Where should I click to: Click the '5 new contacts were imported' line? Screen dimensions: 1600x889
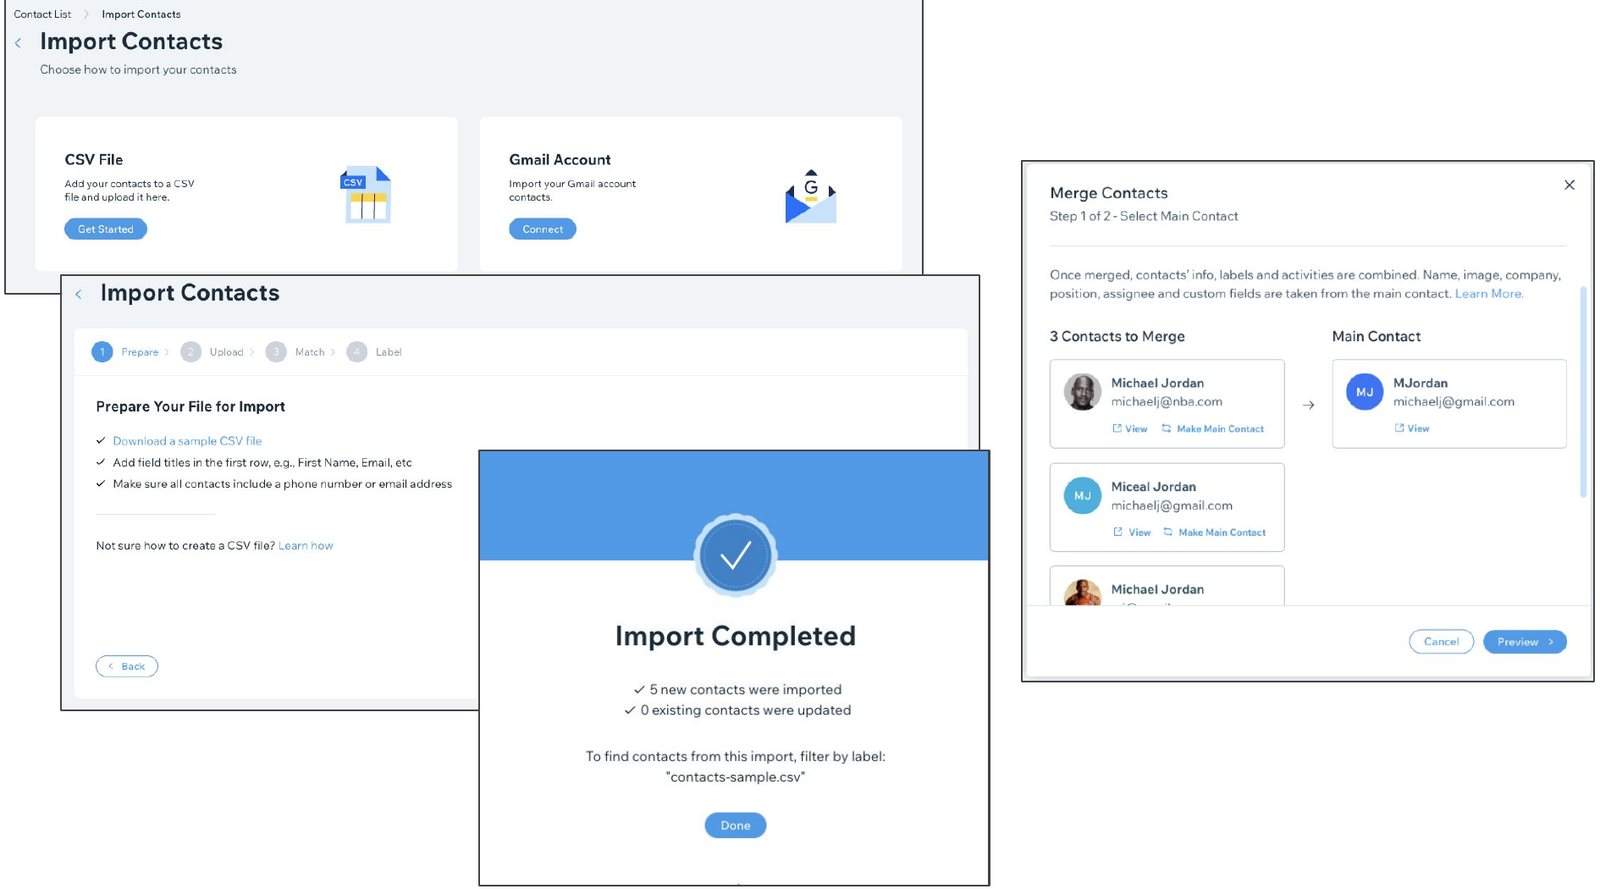[737, 690]
